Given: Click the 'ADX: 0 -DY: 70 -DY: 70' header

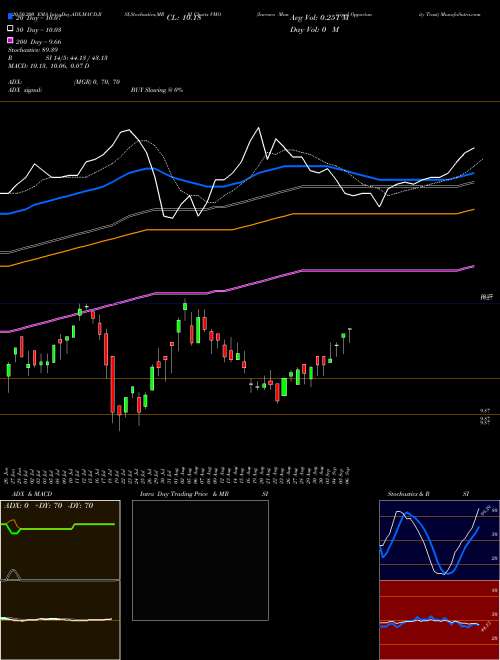Looking at the screenshot, I should point(48,505).
